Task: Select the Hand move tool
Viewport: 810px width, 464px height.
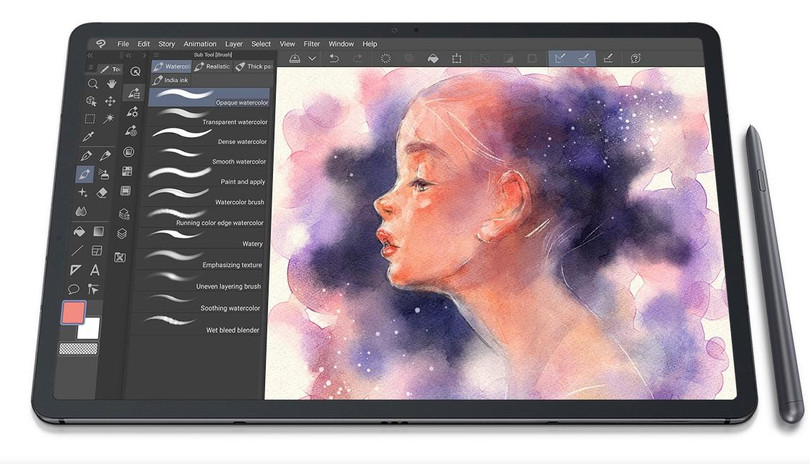Action: pos(111,84)
